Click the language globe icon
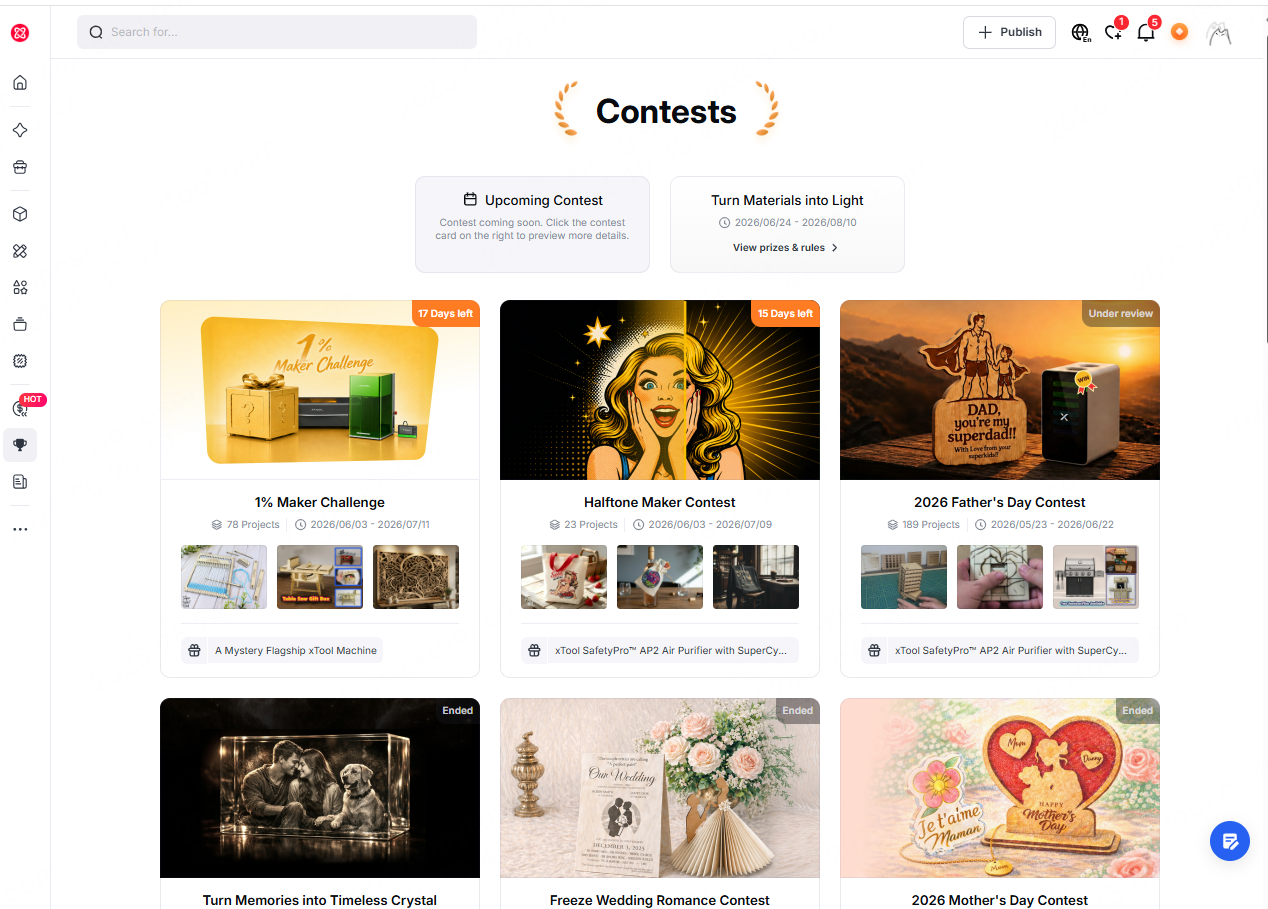The height and width of the screenshot is (909, 1268). coord(1080,32)
